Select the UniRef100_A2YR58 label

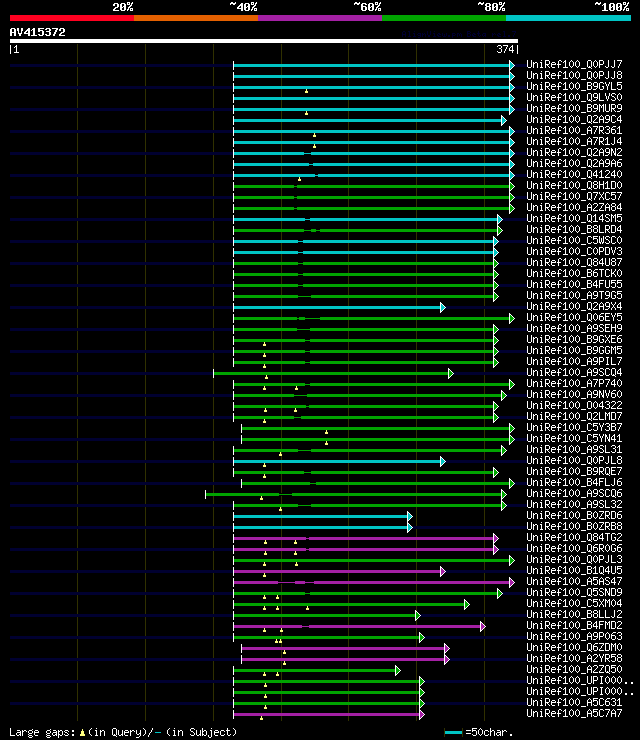click(x=574, y=658)
